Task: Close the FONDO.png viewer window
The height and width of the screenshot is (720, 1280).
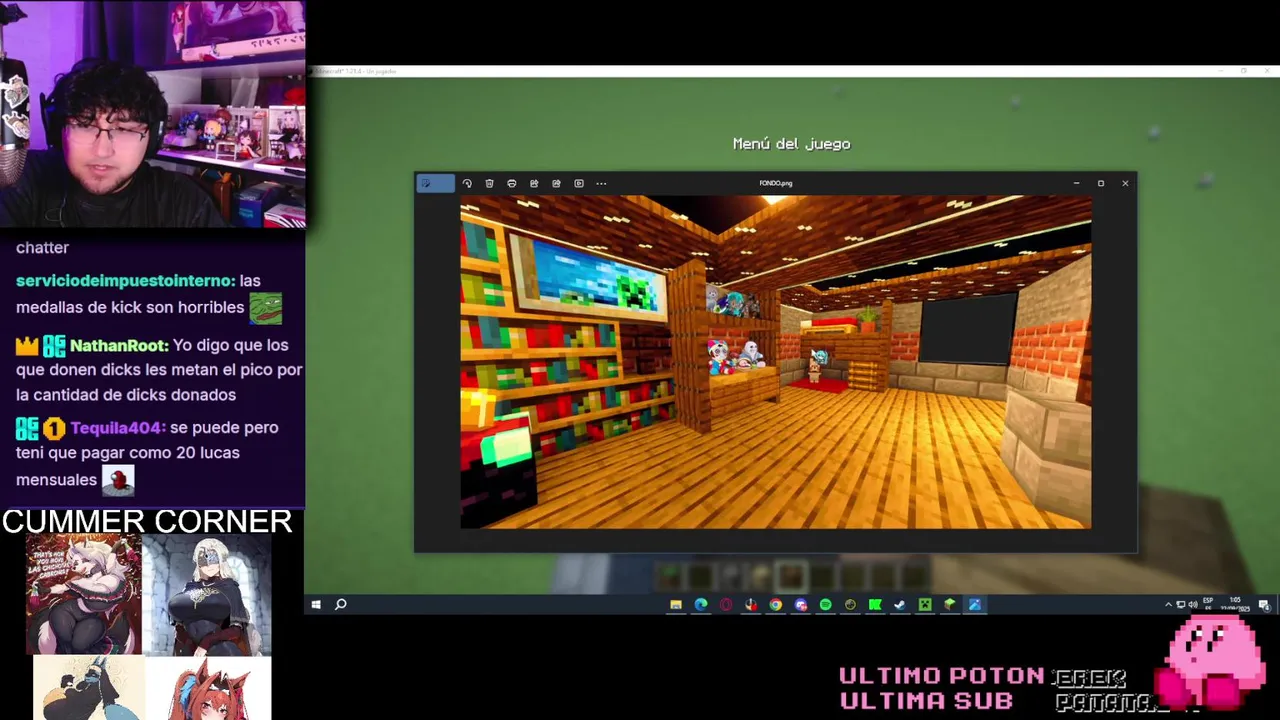Action: click(x=1125, y=183)
